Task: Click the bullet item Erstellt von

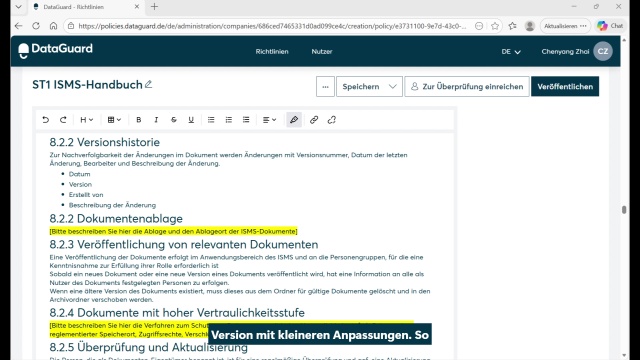Action: click(86, 195)
